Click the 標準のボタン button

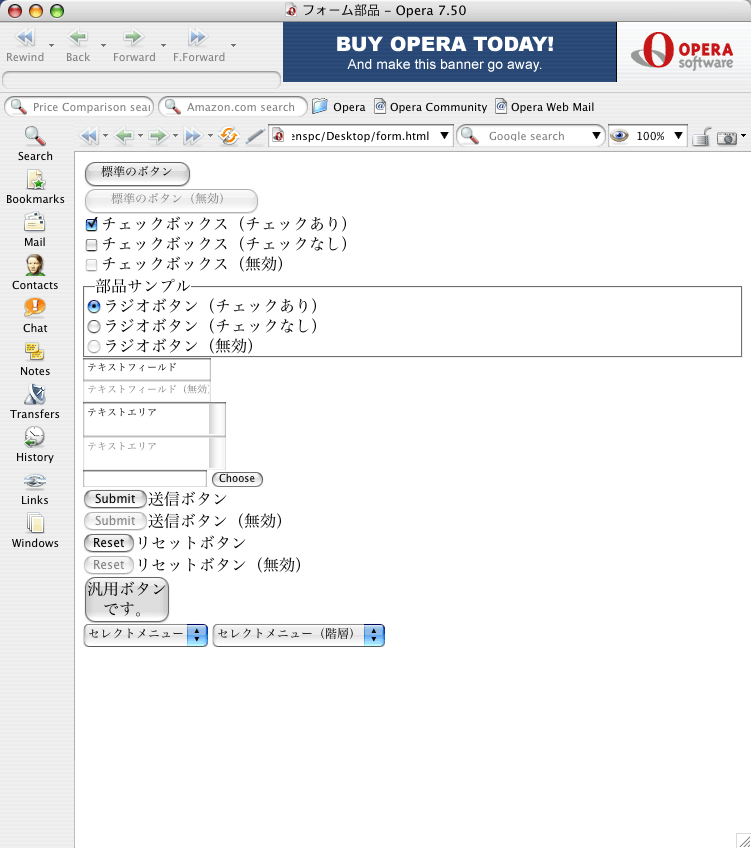click(x=137, y=173)
